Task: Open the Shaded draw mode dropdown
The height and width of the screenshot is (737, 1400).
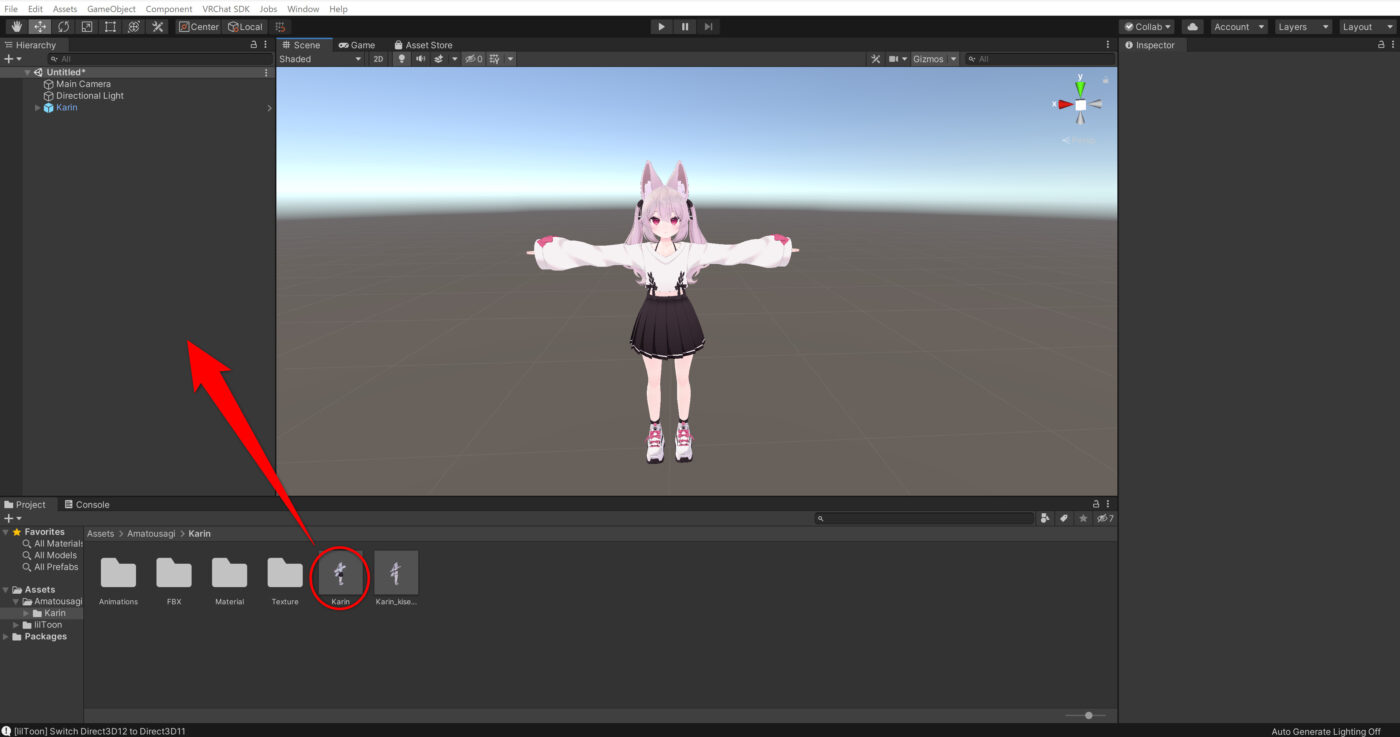Action: 320,59
